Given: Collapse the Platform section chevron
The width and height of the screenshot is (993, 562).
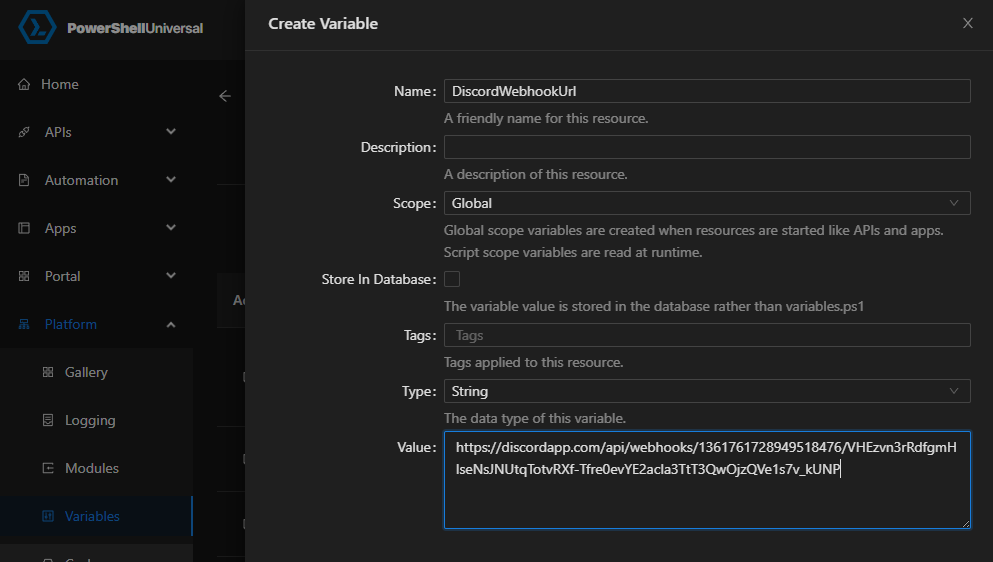Looking at the screenshot, I should click(171, 324).
